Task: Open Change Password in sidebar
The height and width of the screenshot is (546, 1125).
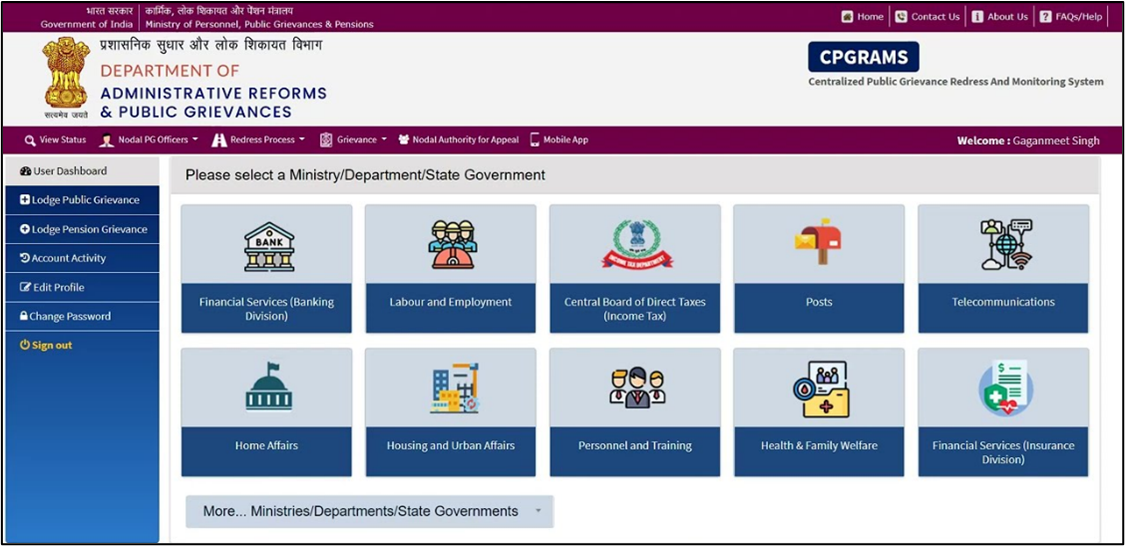Action: 83,316
